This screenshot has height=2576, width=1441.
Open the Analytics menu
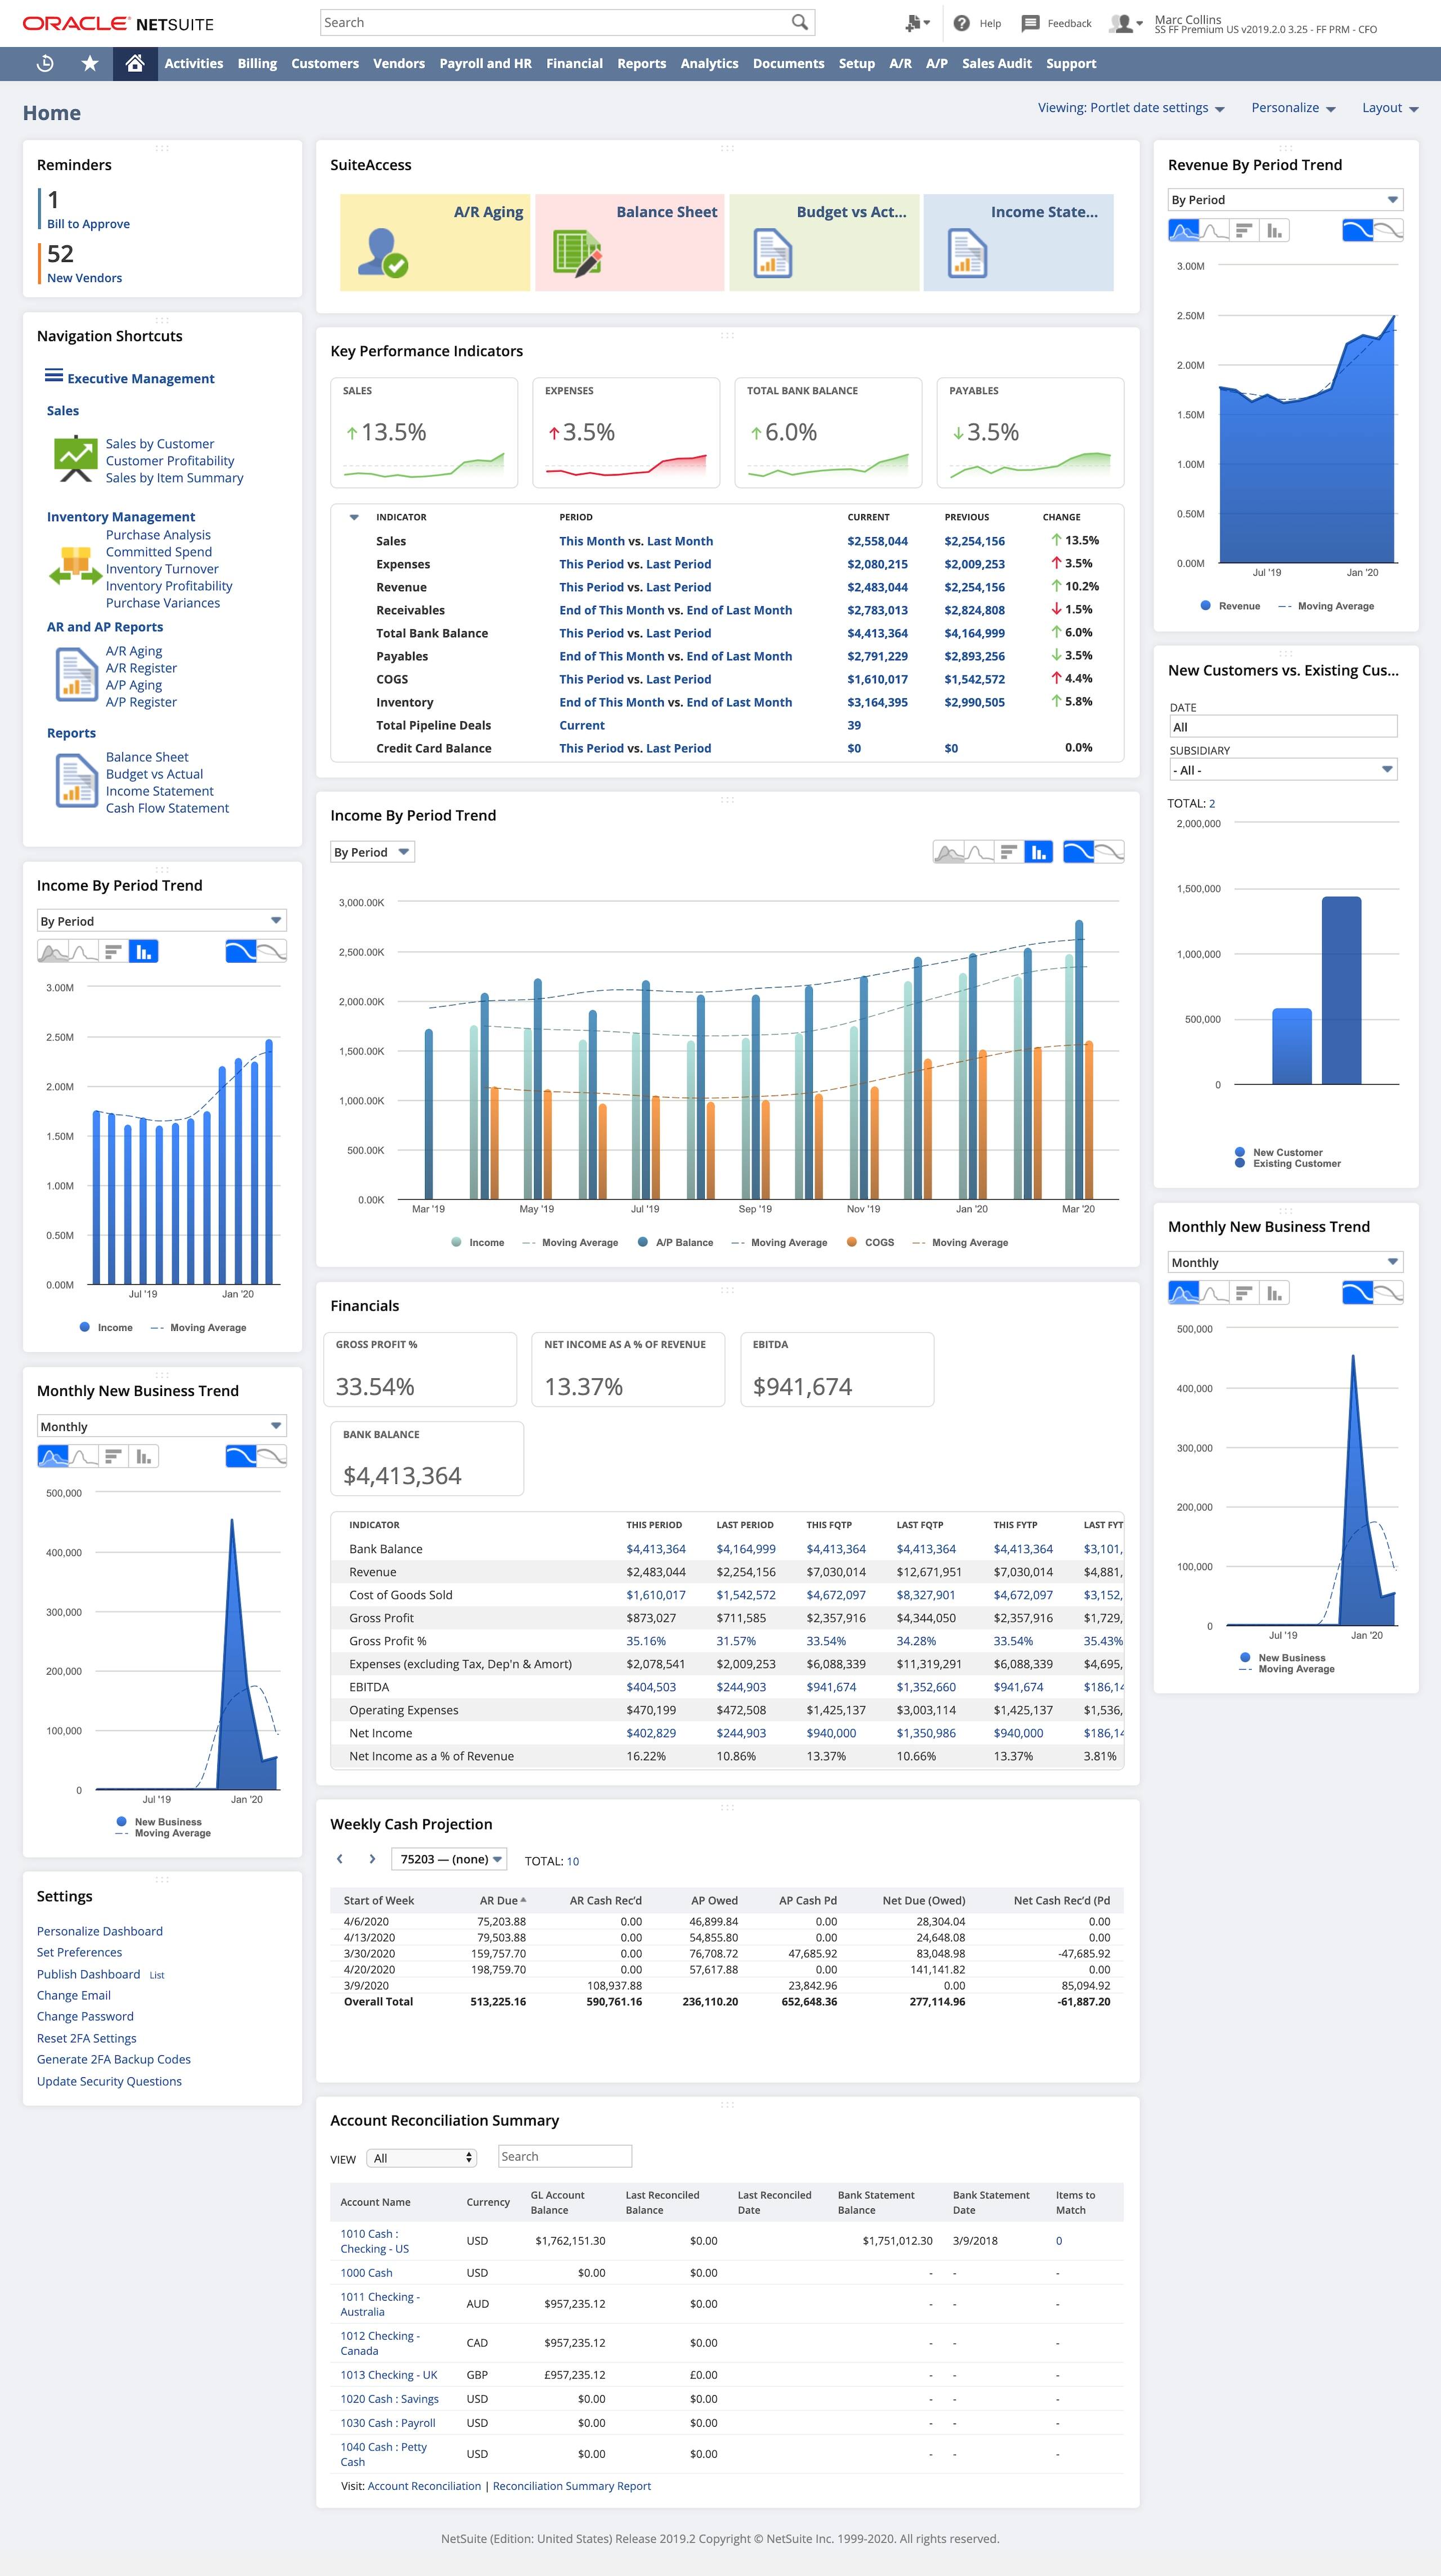[709, 63]
